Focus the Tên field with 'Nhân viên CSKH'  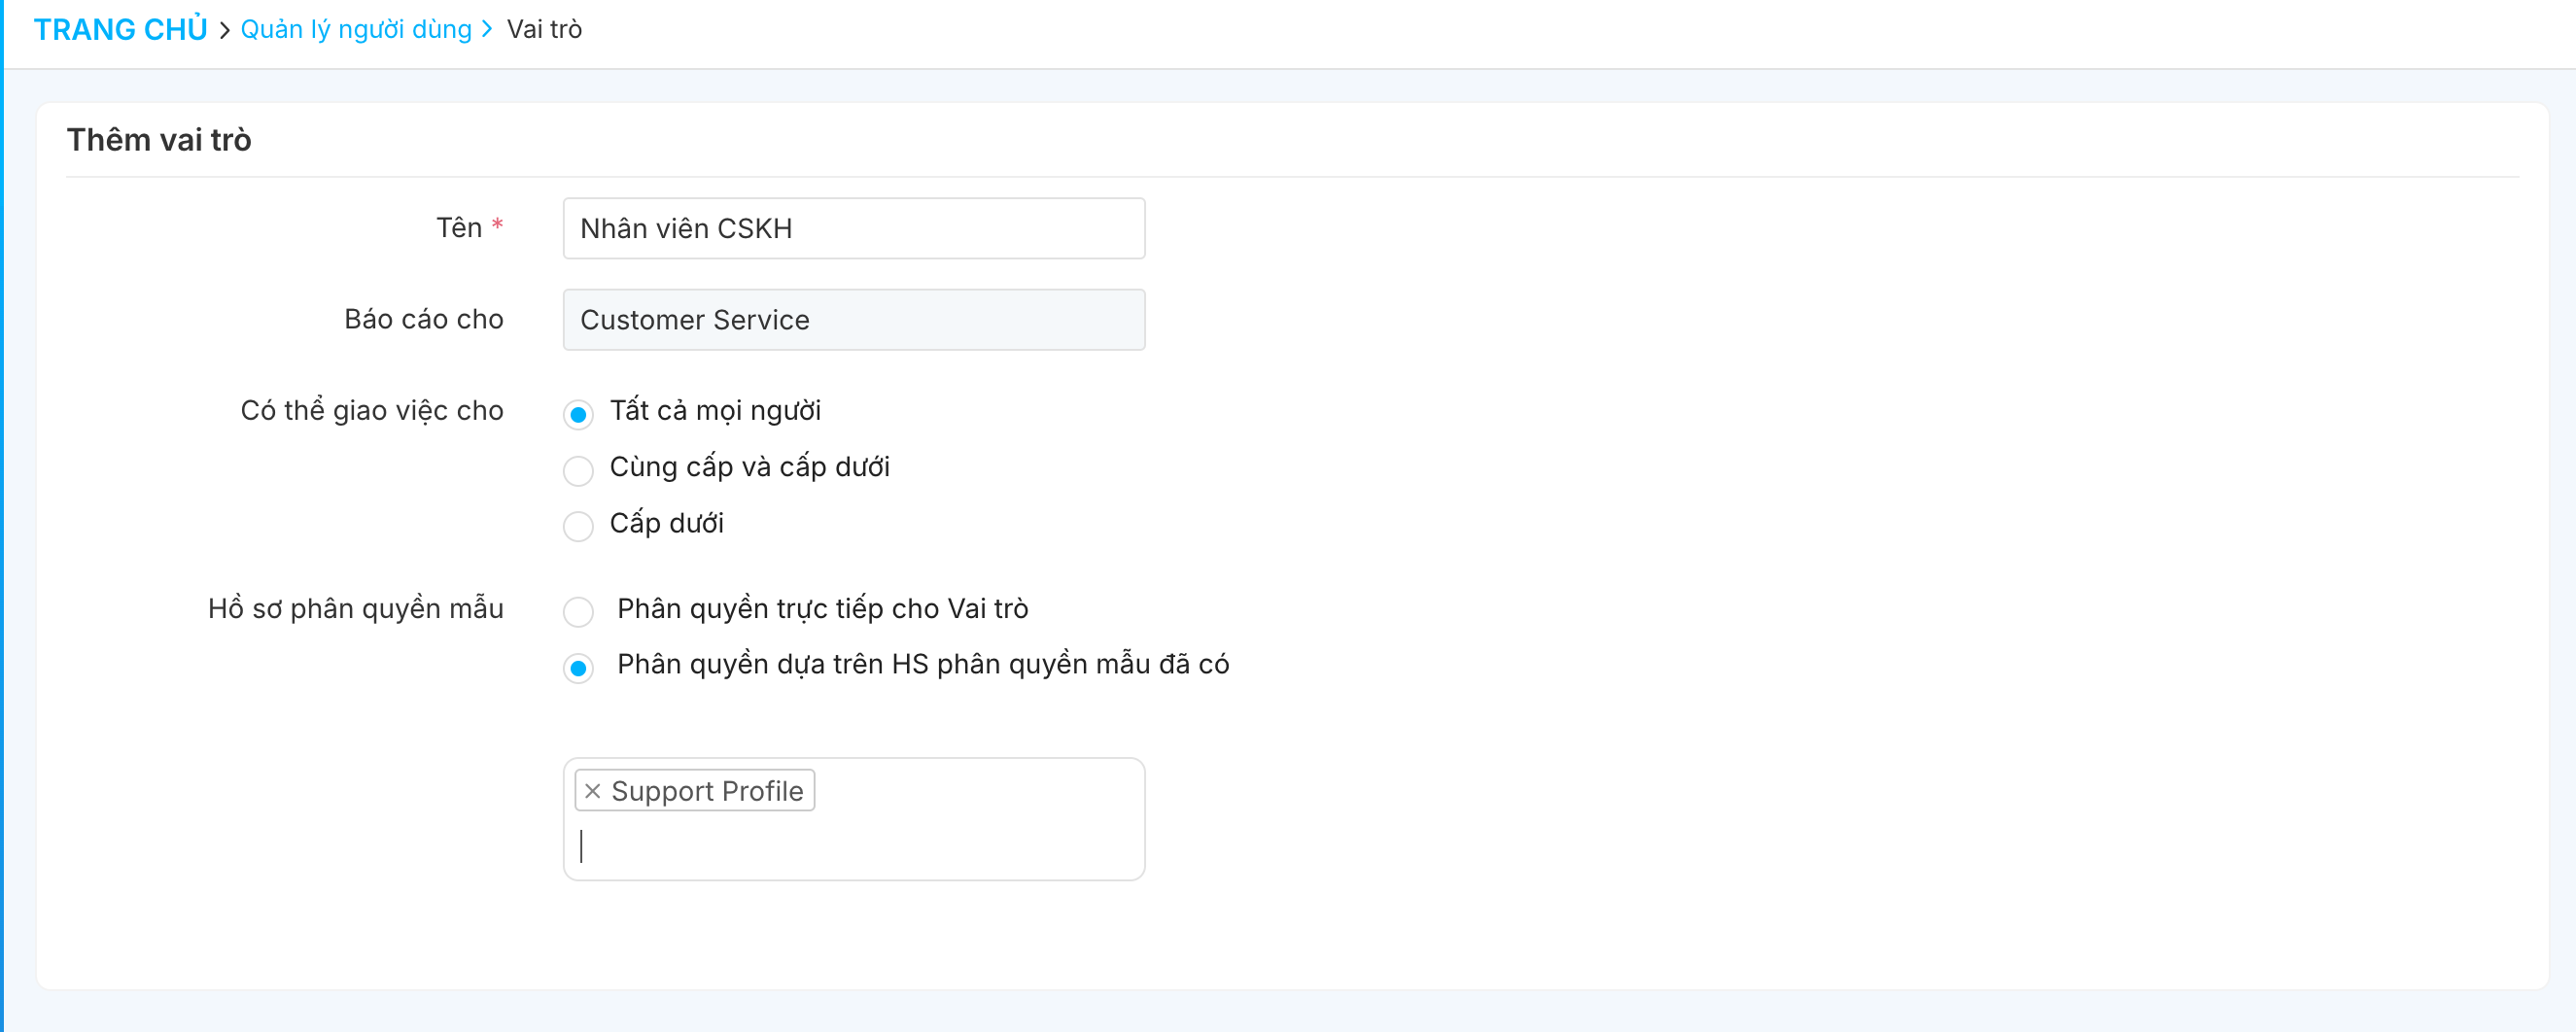pyautogui.click(x=853, y=229)
